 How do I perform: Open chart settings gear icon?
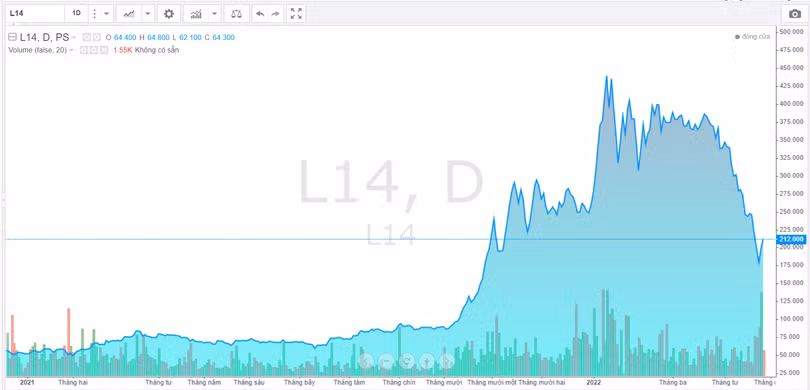tap(169, 13)
